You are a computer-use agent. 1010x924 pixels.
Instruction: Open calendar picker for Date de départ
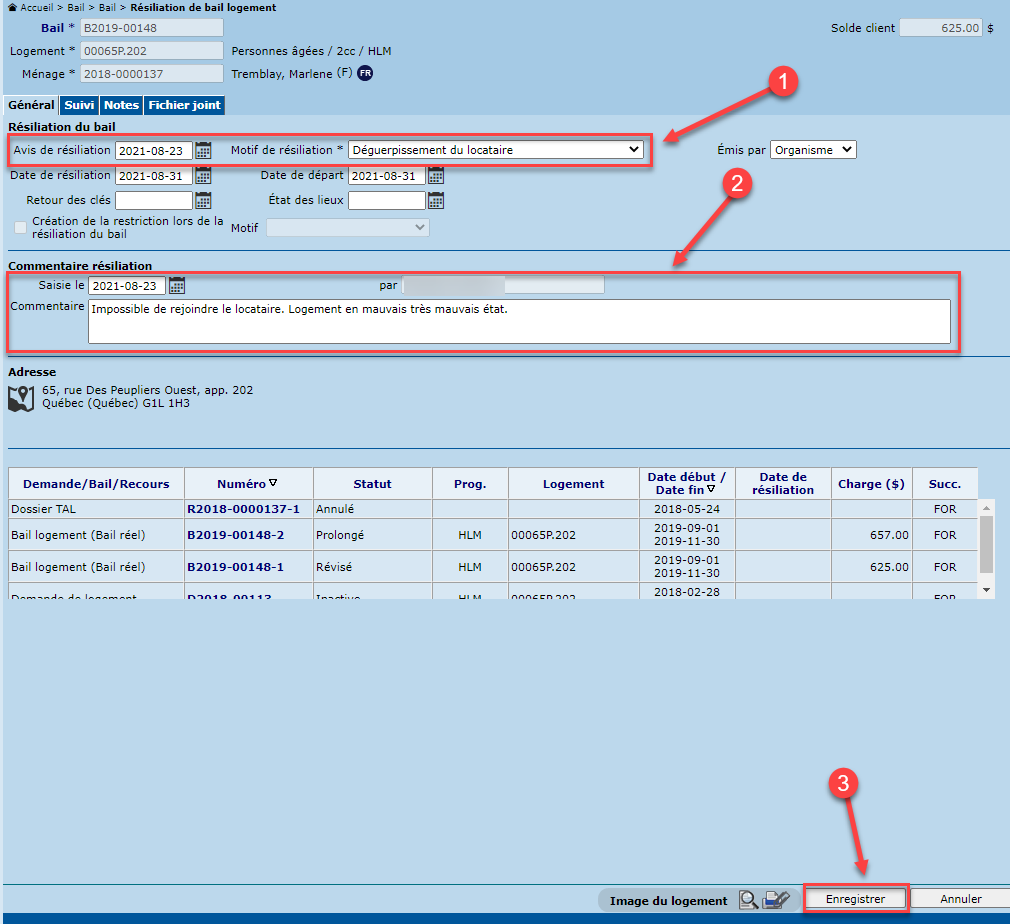tap(436, 176)
